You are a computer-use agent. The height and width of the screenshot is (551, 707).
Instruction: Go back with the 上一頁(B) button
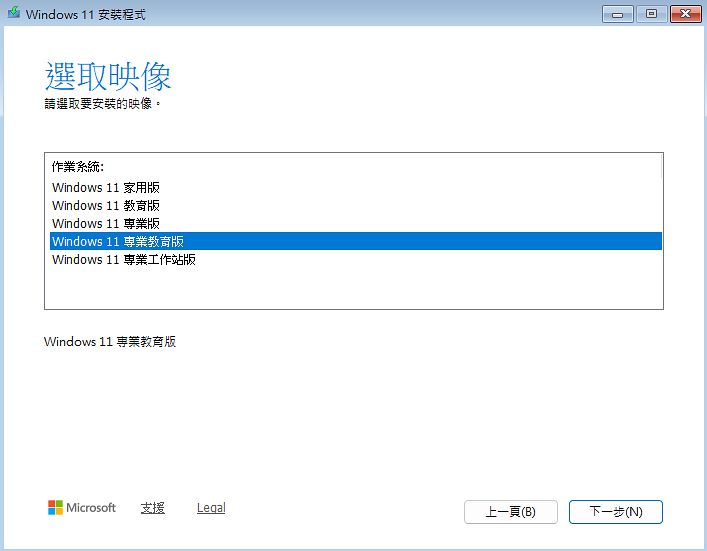pos(510,512)
